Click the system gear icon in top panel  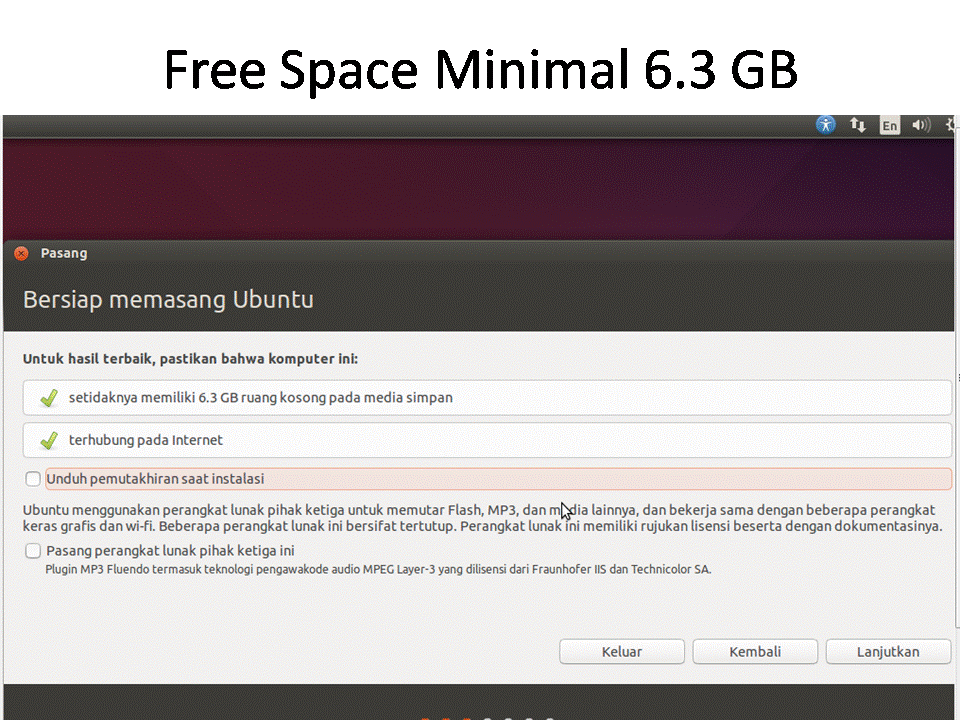951,125
